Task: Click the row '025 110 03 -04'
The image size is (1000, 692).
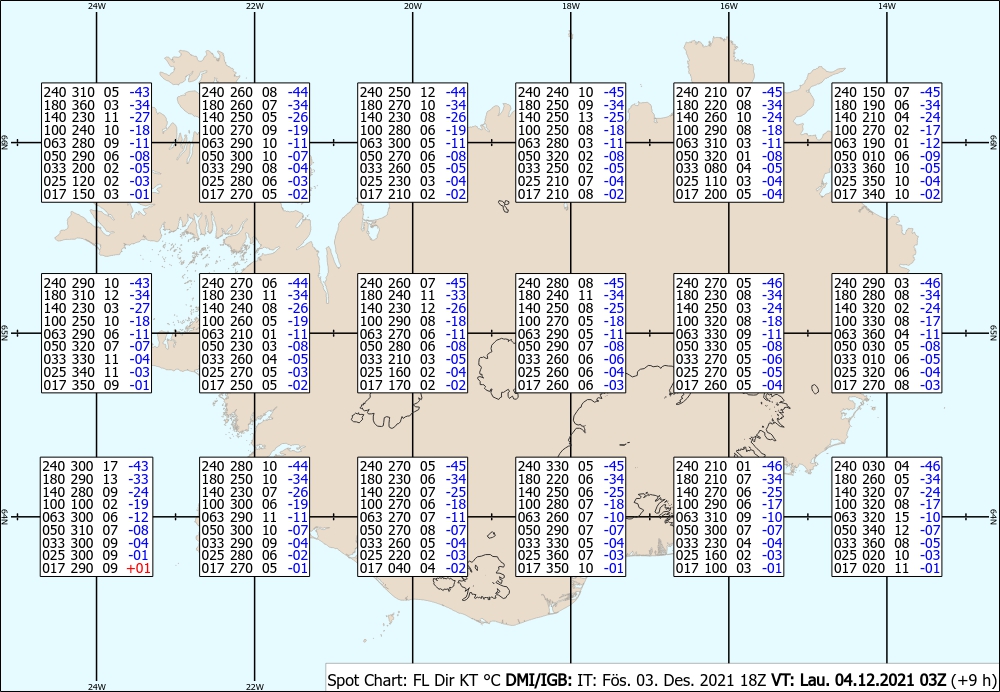Action: 729,181
